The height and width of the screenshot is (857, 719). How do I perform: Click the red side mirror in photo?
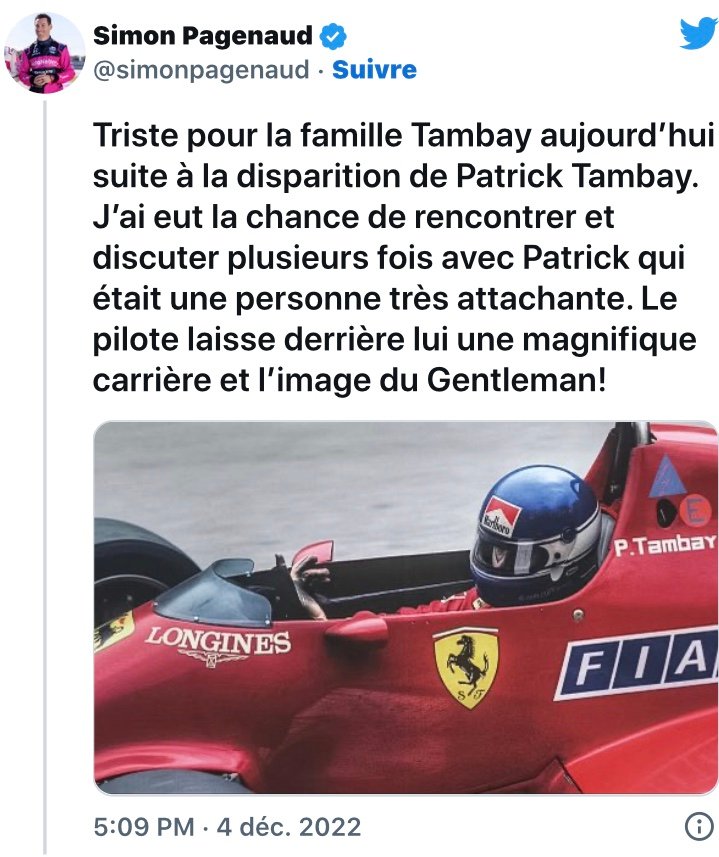pos(312,553)
